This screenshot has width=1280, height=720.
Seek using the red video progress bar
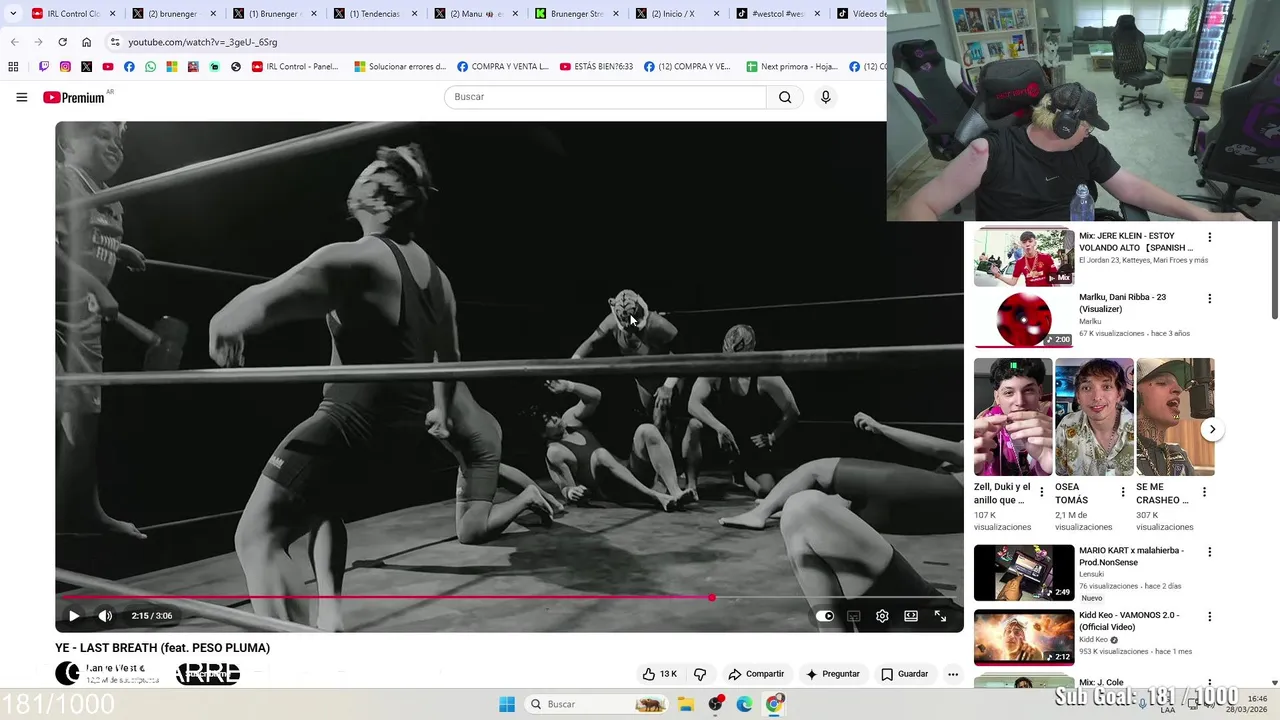[509, 598]
